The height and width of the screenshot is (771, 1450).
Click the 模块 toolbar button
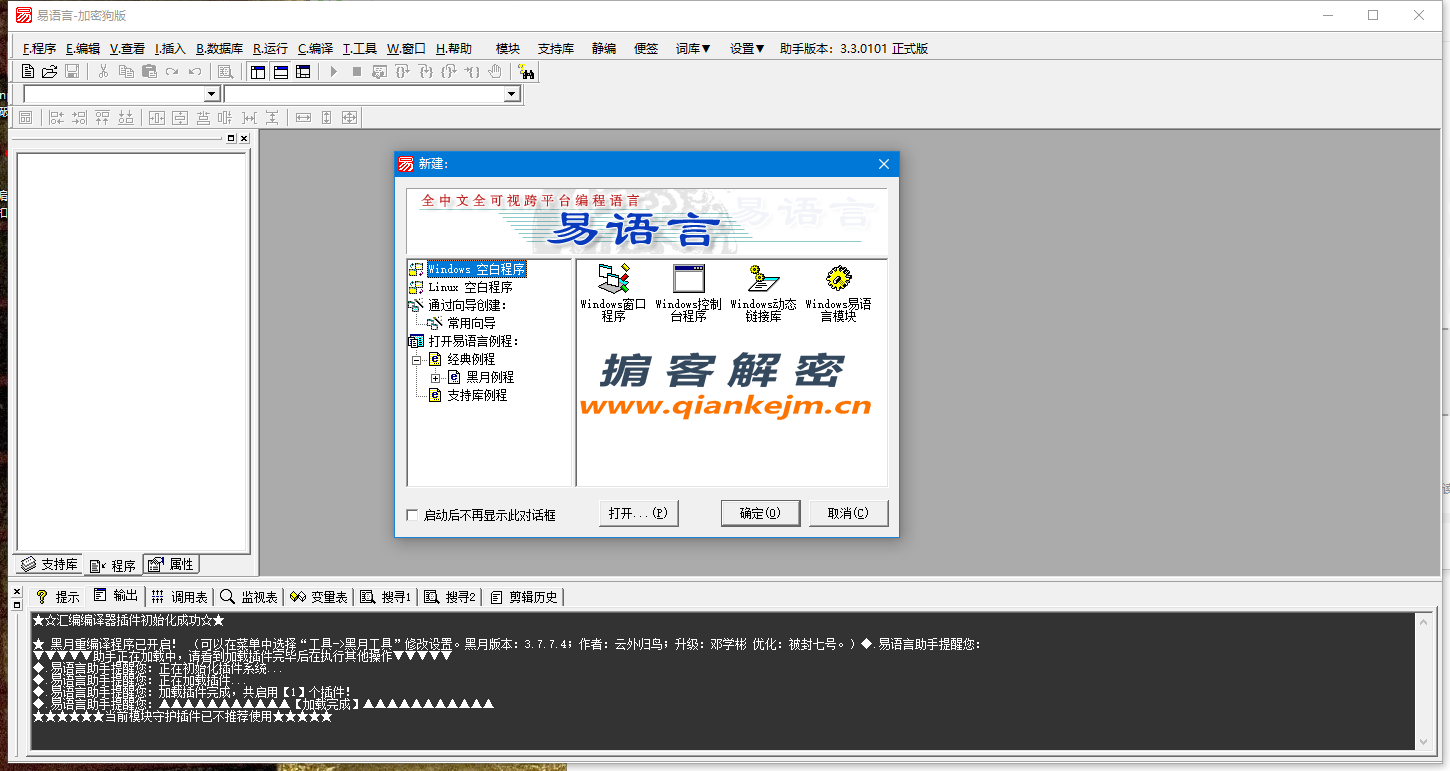[508, 48]
